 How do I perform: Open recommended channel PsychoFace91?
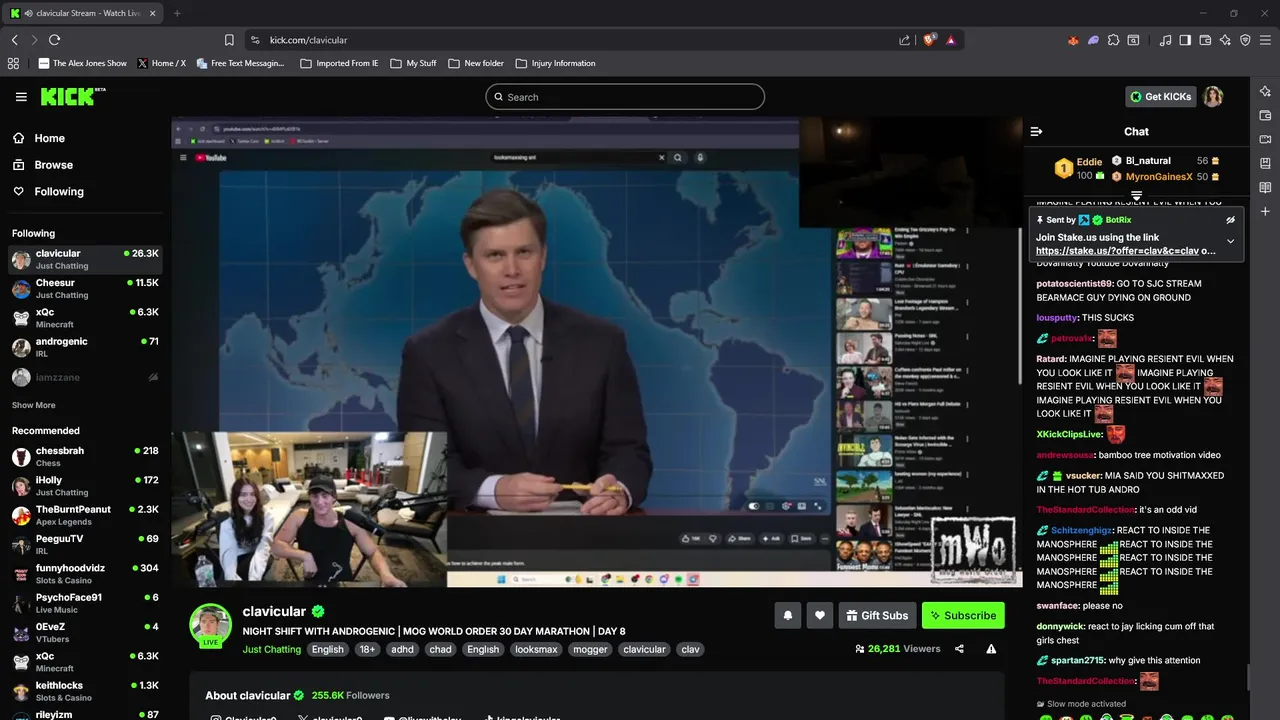[x=85, y=603]
